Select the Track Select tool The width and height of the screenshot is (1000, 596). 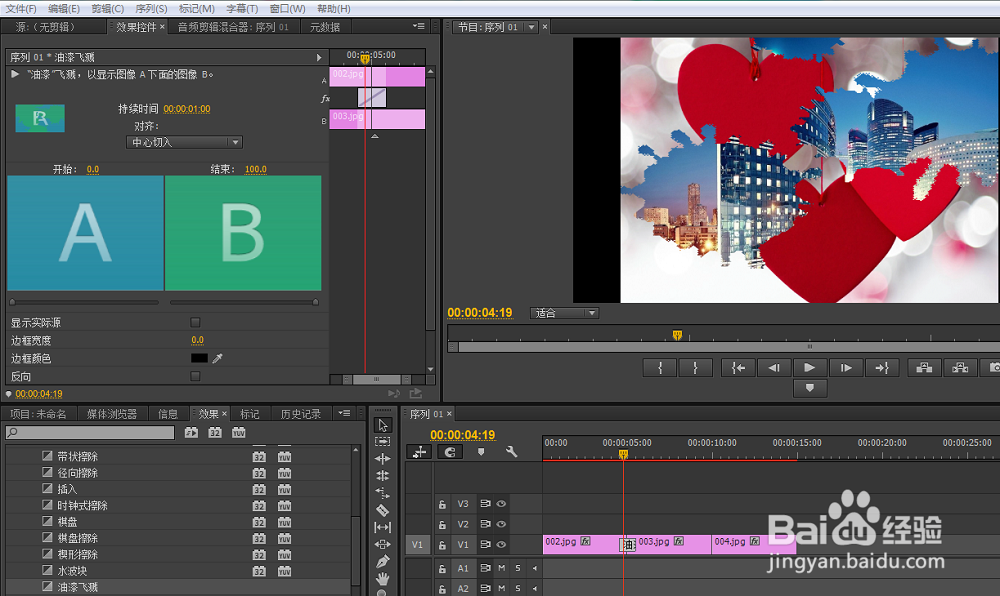point(383,441)
